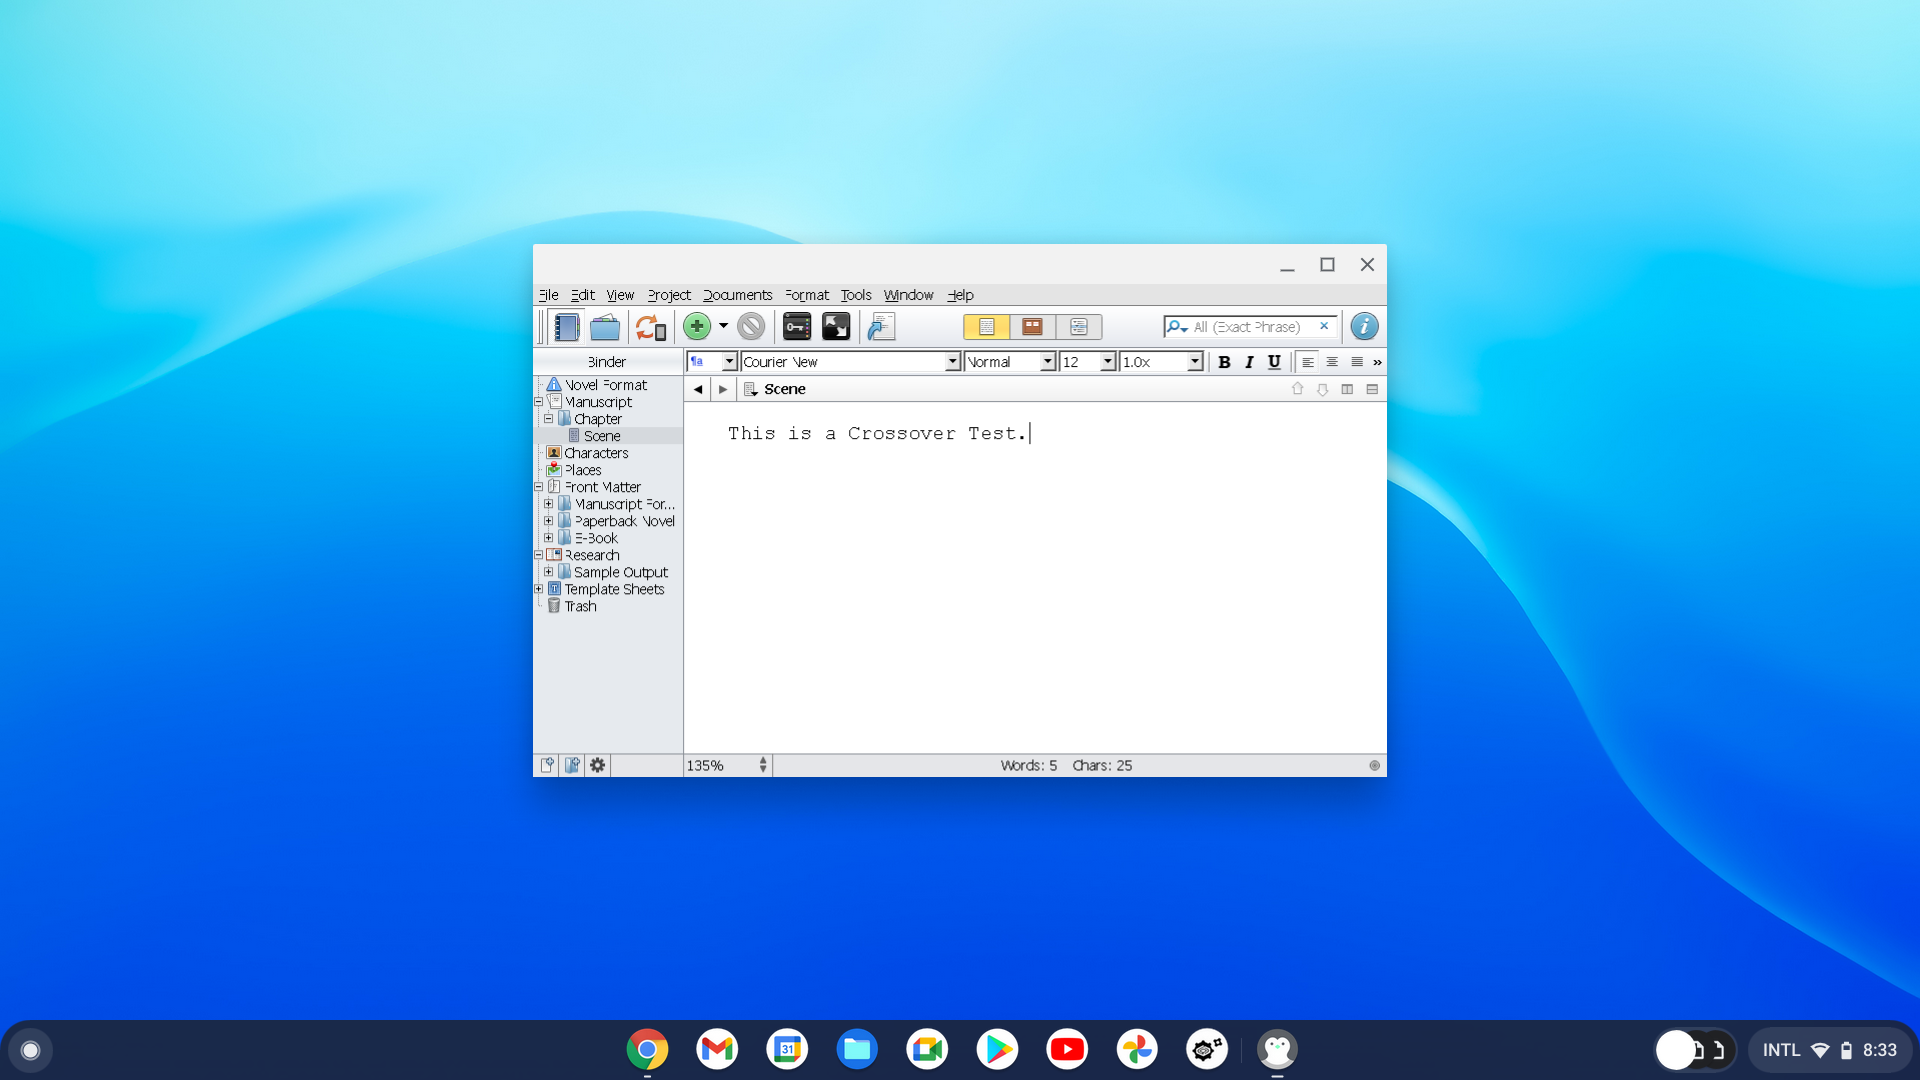The image size is (1920, 1080).
Task: Clear the search field
Action: click(1324, 326)
